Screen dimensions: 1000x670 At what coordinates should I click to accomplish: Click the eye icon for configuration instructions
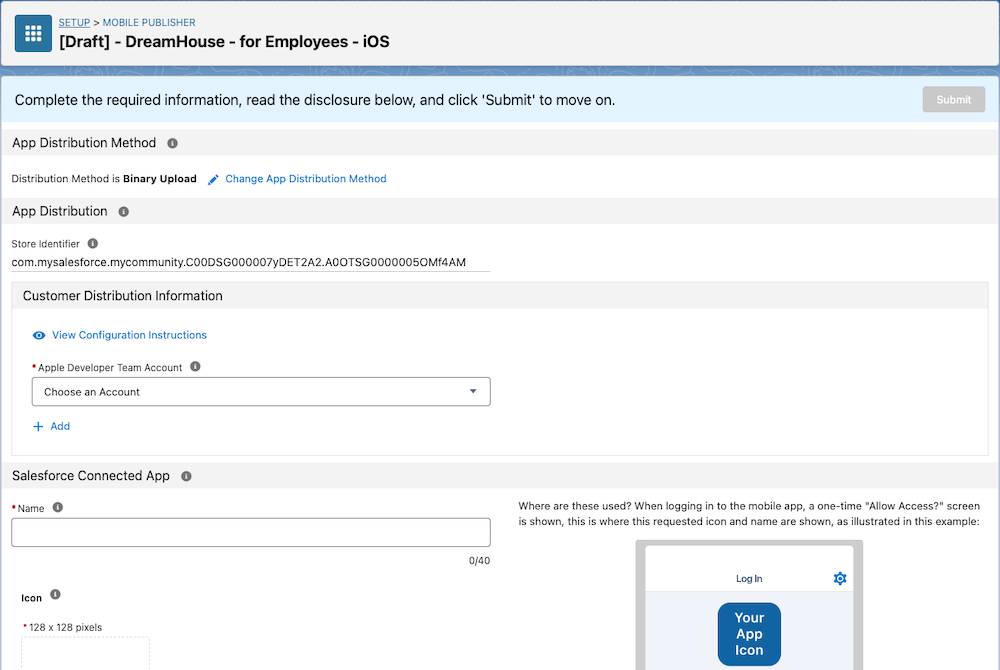(39, 335)
